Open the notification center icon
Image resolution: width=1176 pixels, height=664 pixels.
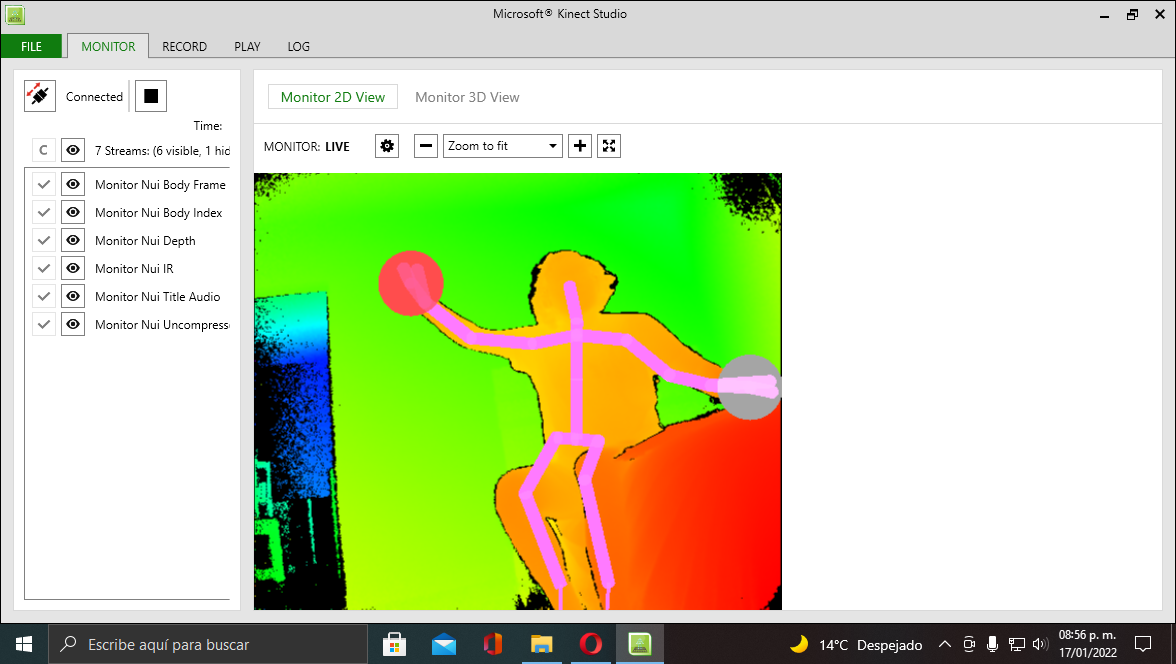click(1142, 644)
